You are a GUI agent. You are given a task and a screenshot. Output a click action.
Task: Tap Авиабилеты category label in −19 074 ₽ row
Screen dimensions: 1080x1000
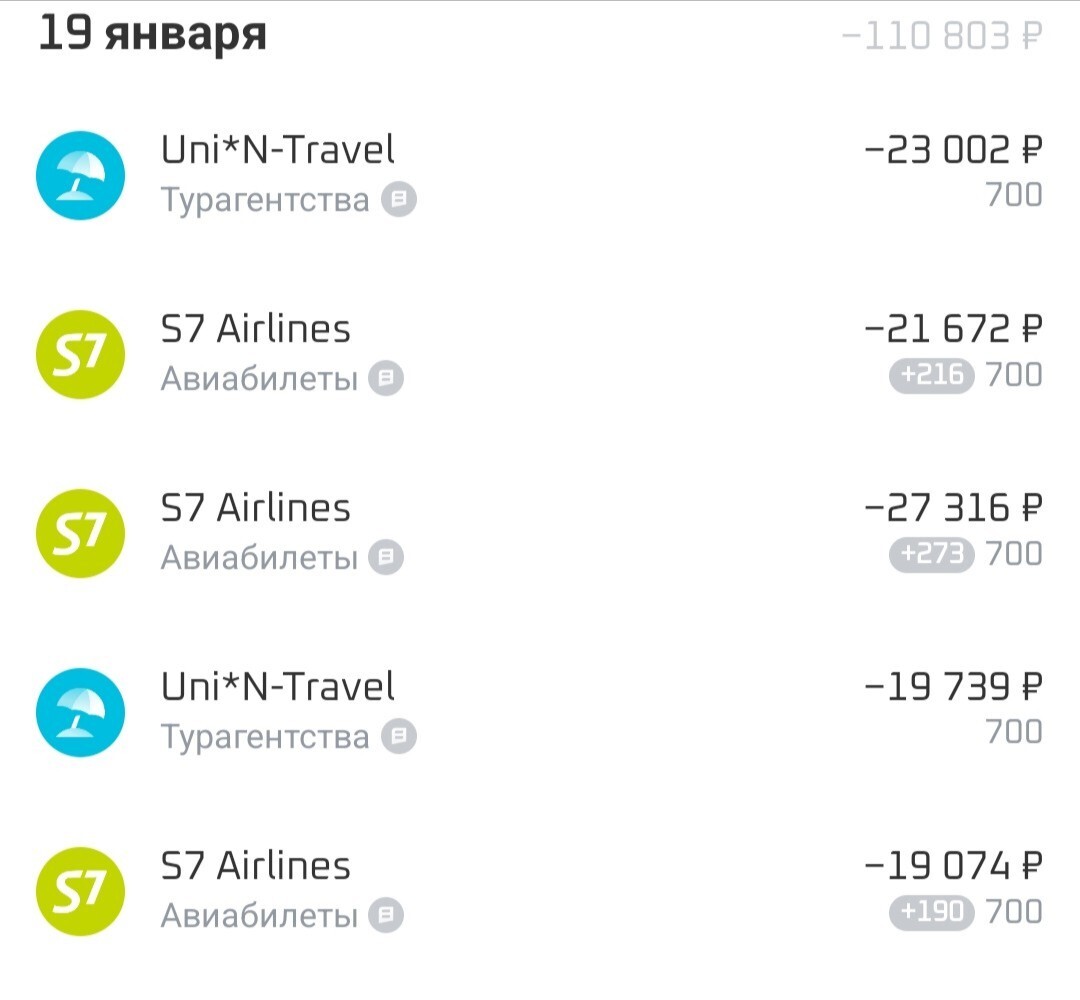pyautogui.click(x=259, y=916)
